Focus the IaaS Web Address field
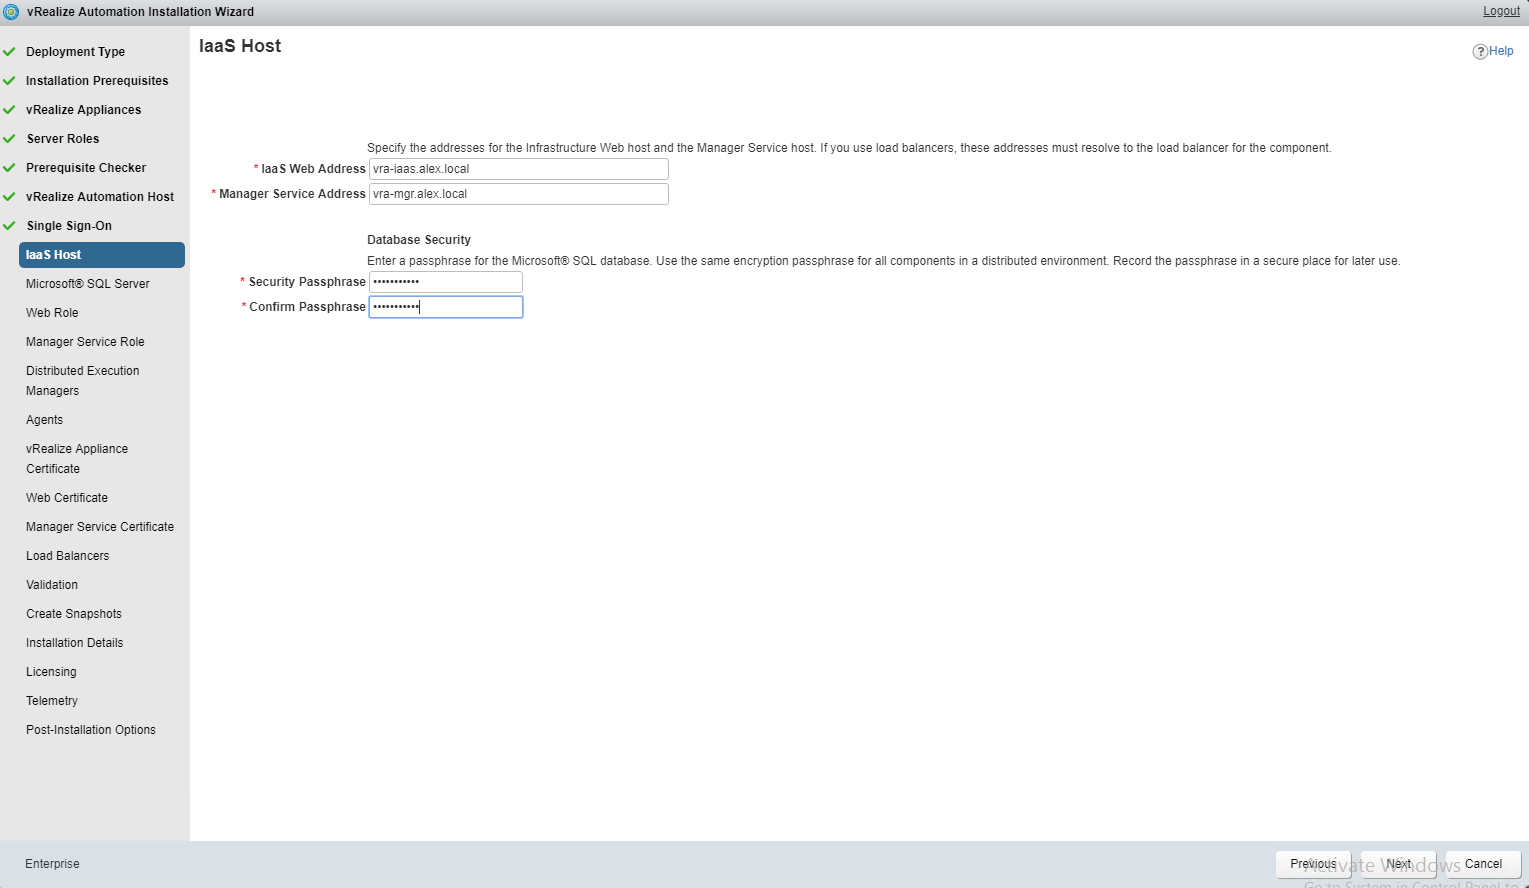Screen dimensions: 1529x888 pos(518,169)
